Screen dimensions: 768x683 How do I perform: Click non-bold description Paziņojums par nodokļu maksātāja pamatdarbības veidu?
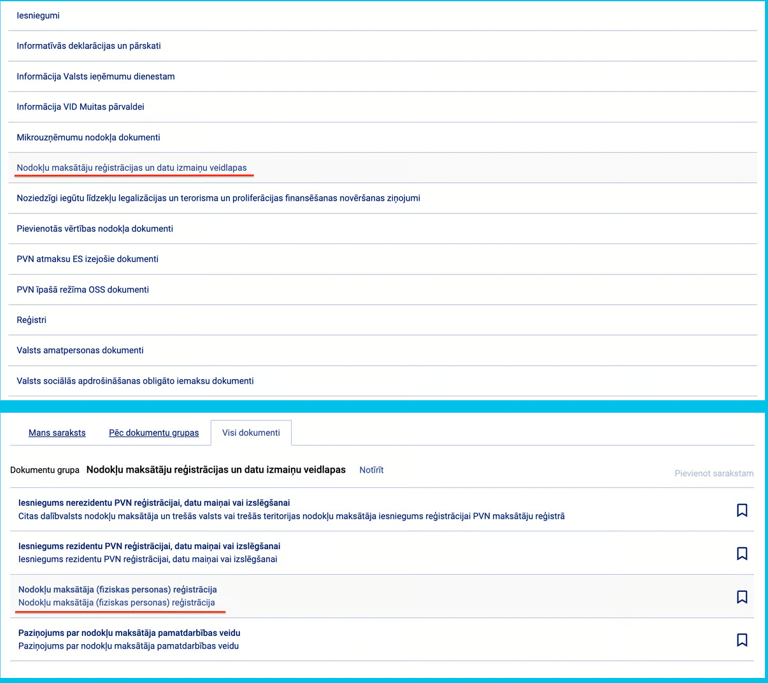tap(128, 646)
